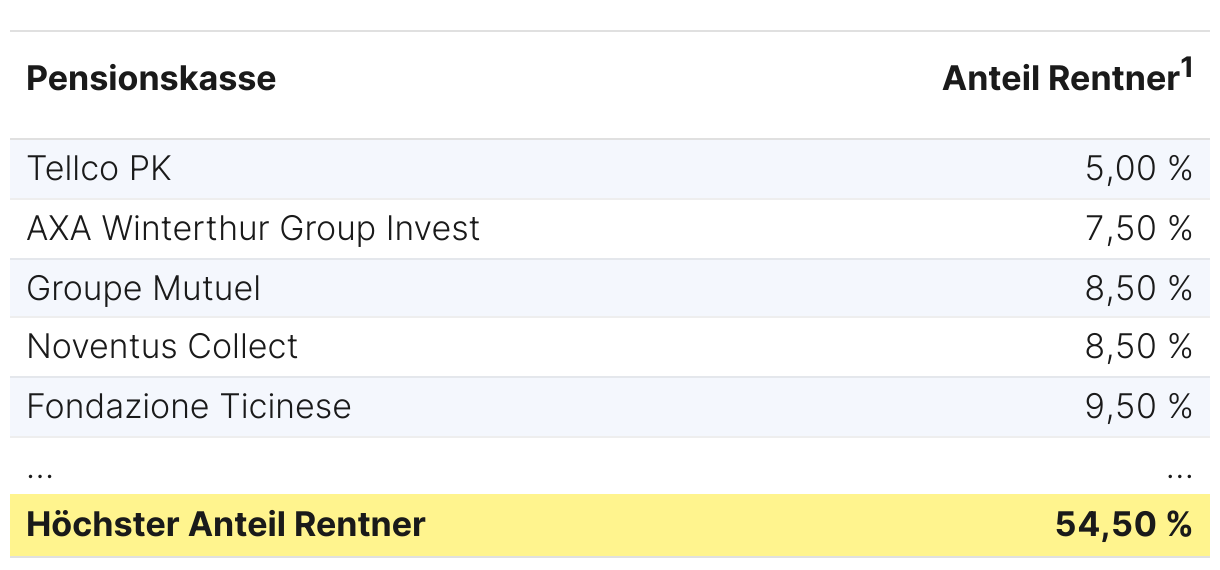The width and height of the screenshot is (1220, 570).
Task: Select the Tellco PK row name
Action: point(99,169)
